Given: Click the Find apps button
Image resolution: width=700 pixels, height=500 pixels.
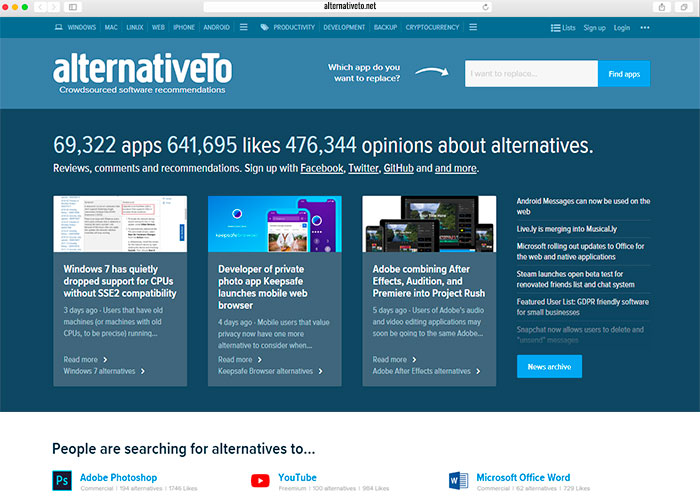Looking at the screenshot, I should (x=624, y=74).
